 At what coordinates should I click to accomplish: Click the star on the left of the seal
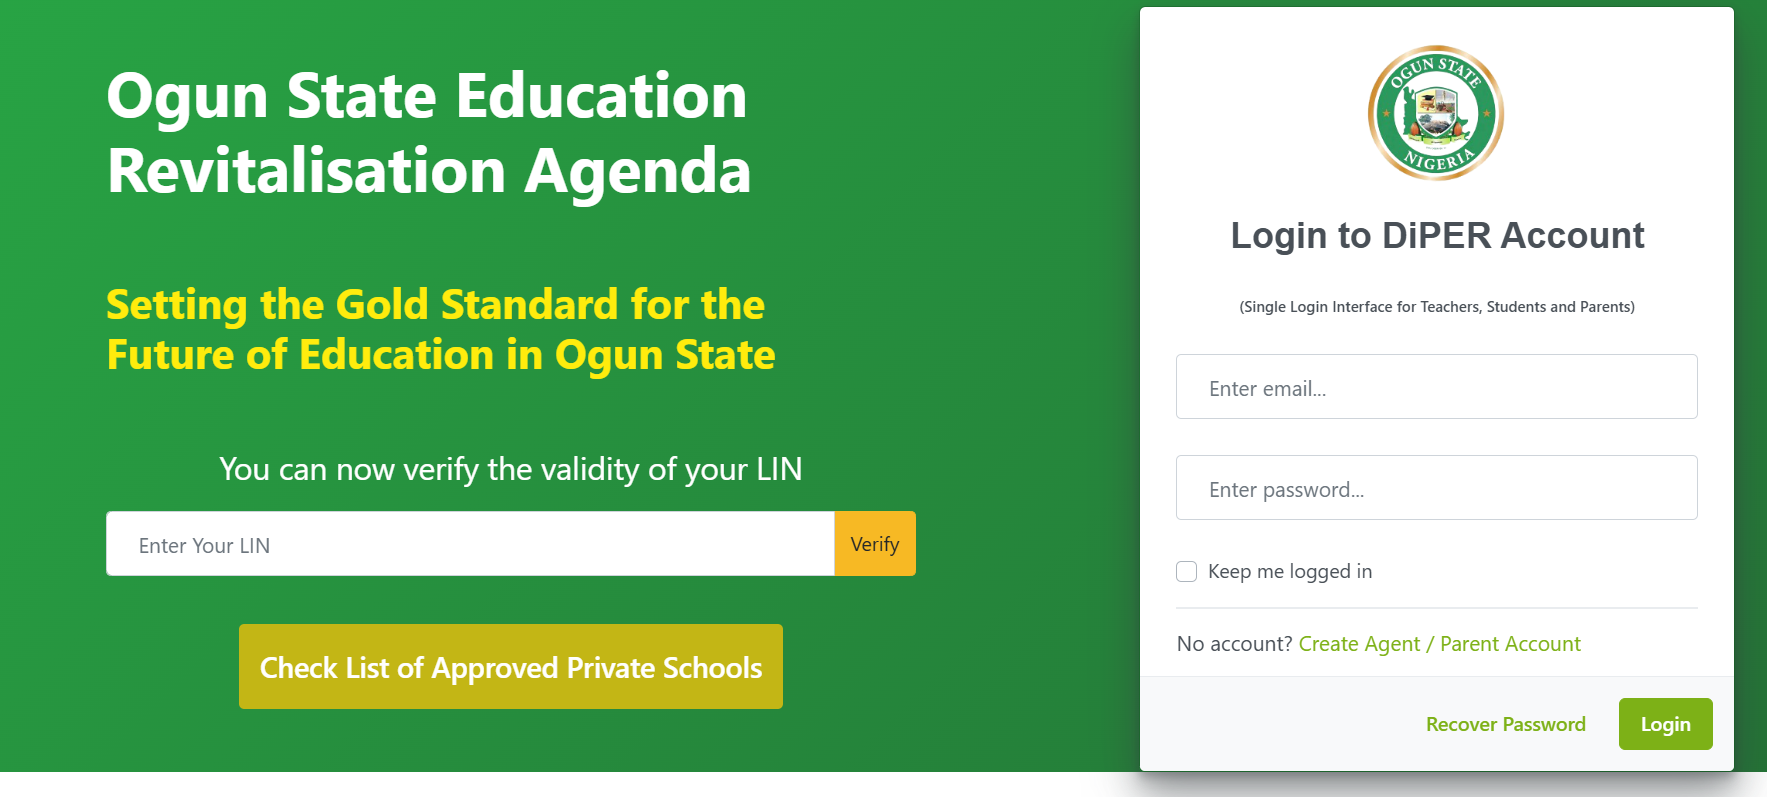[x=1387, y=112]
